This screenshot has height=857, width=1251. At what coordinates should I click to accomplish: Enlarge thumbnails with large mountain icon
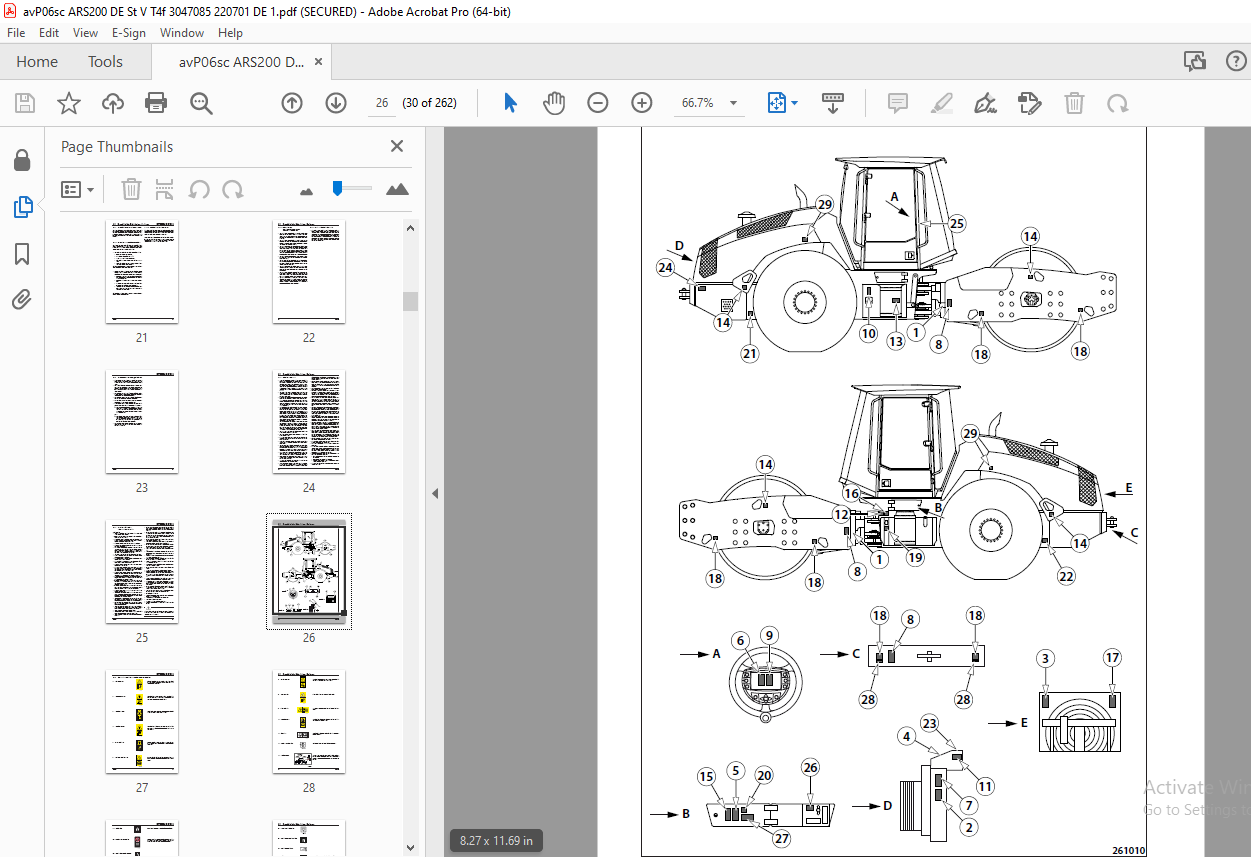[397, 188]
